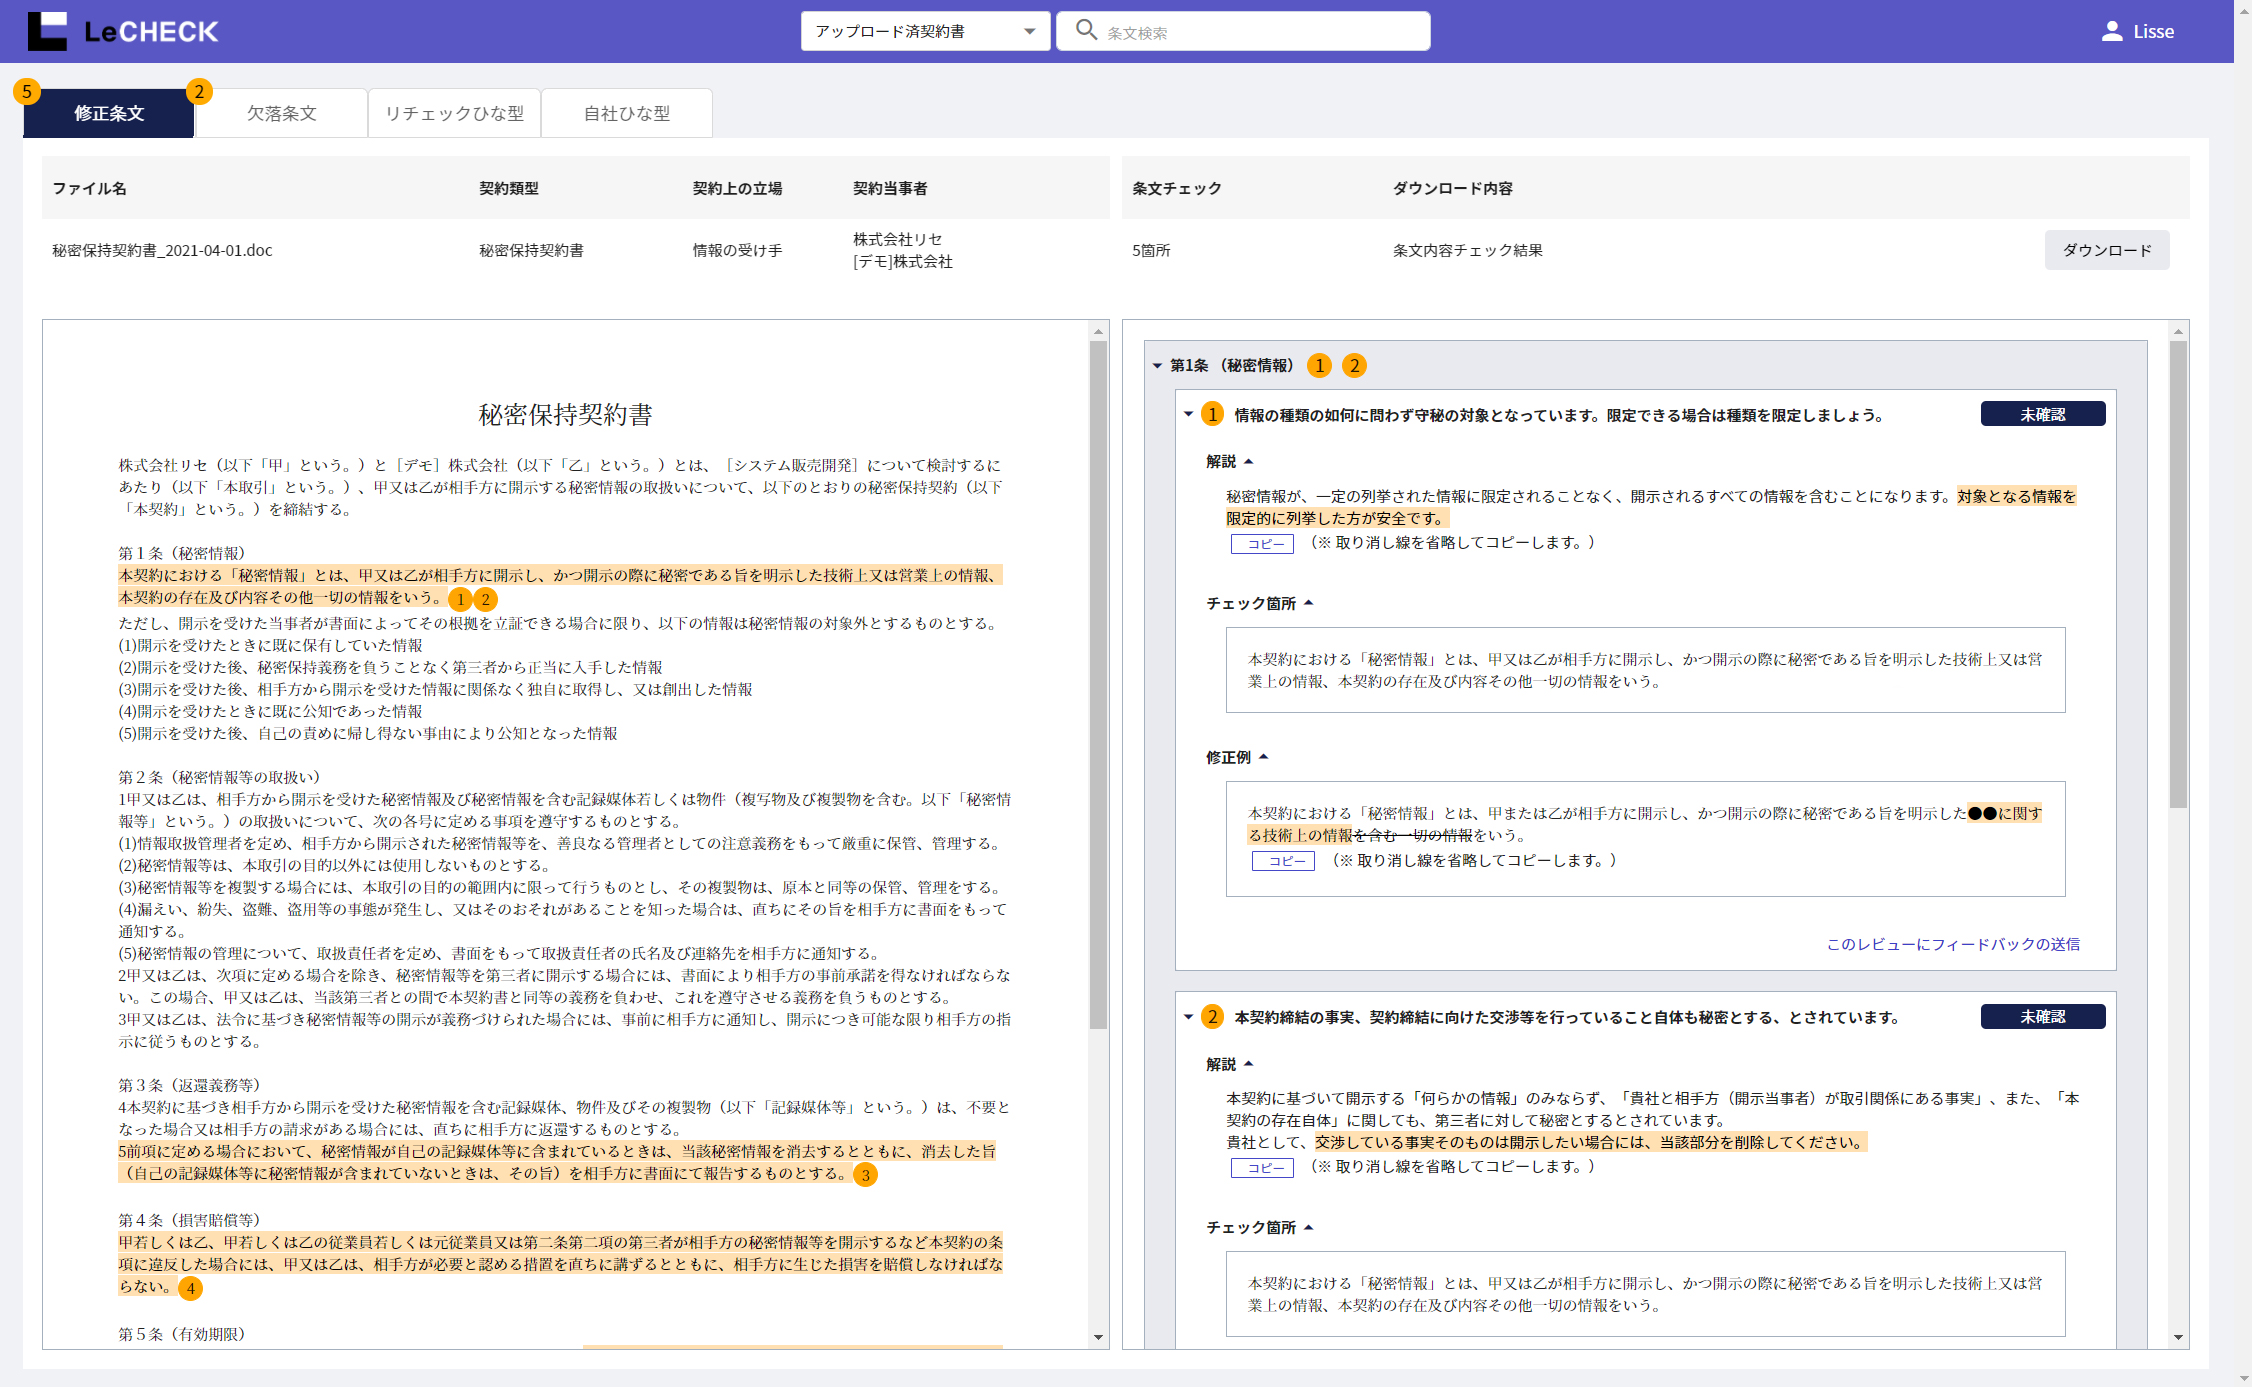2252x1387 pixels.
Task: Open the アップロード済契約書 dropdown
Action: click(925, 31)
